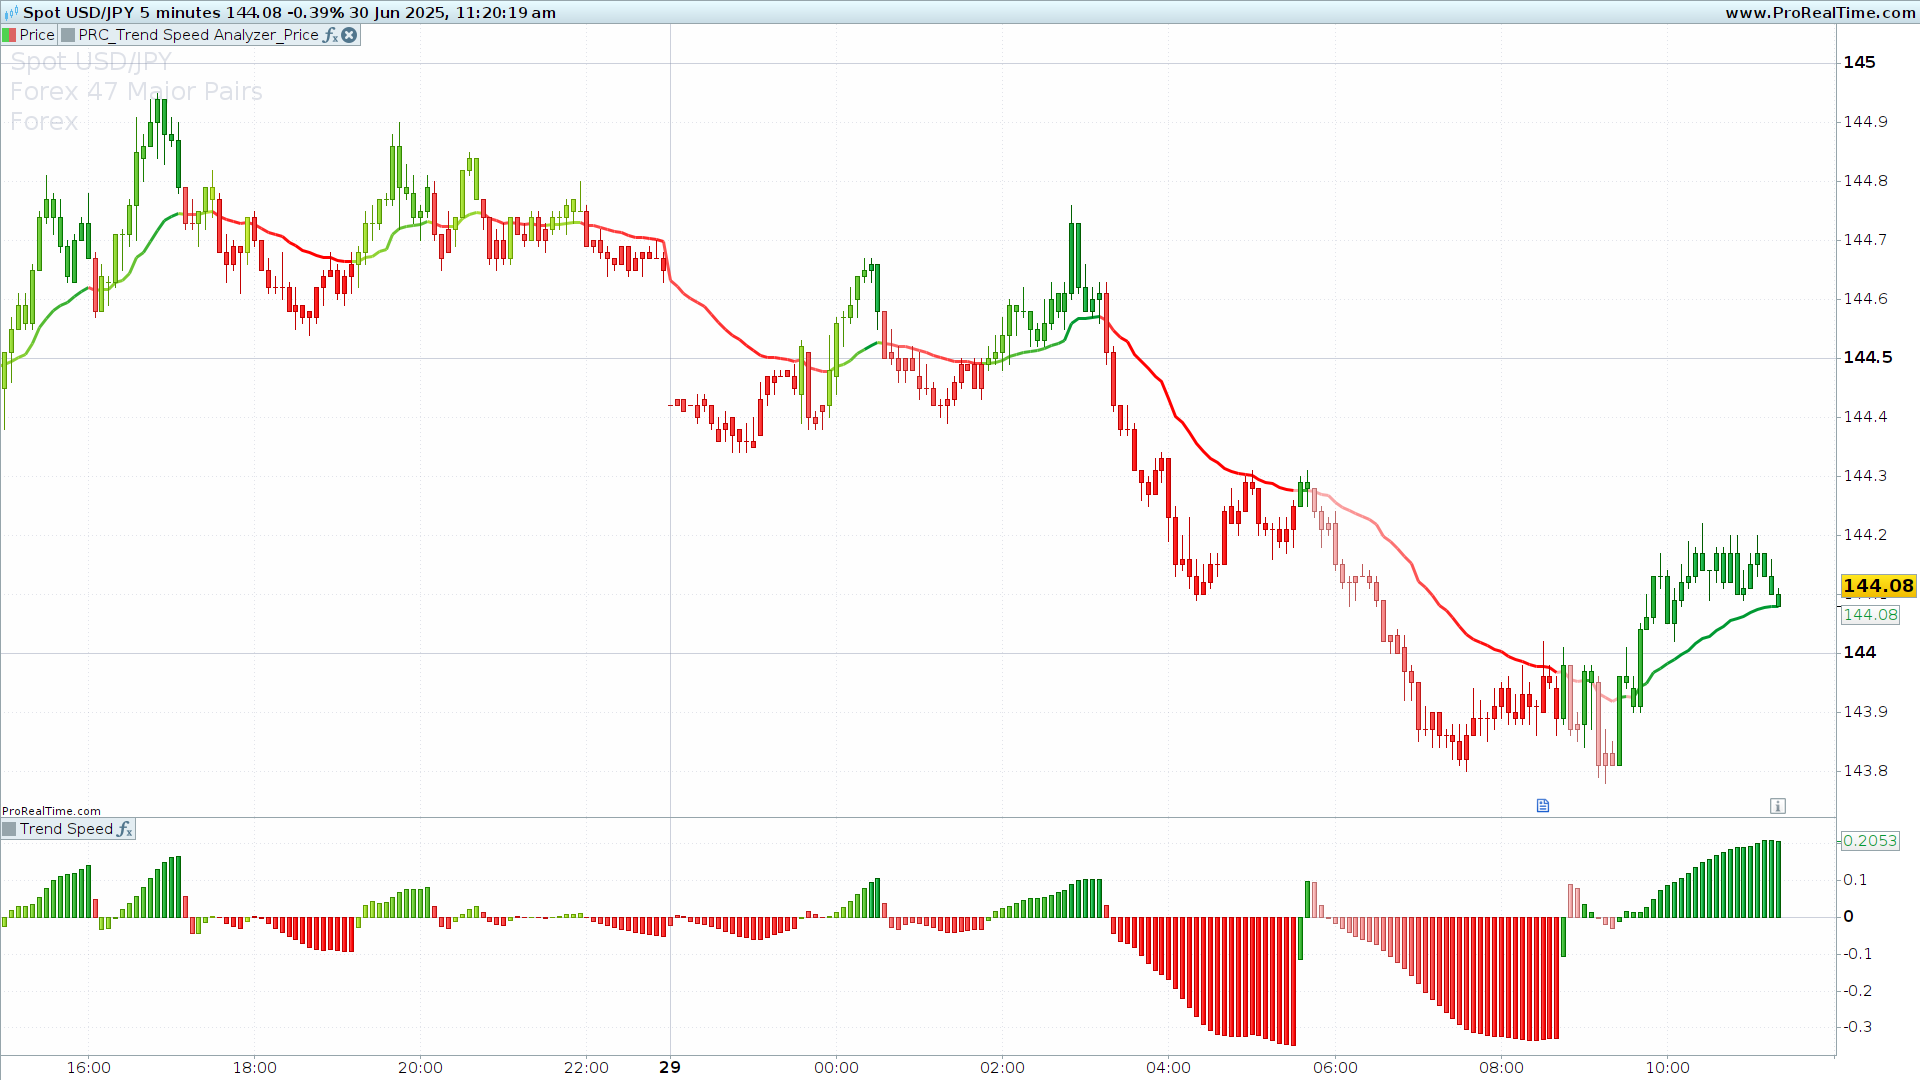Click the 0 Trend Speed axis label
Screen dimensions: 1920x1080
1848,916
